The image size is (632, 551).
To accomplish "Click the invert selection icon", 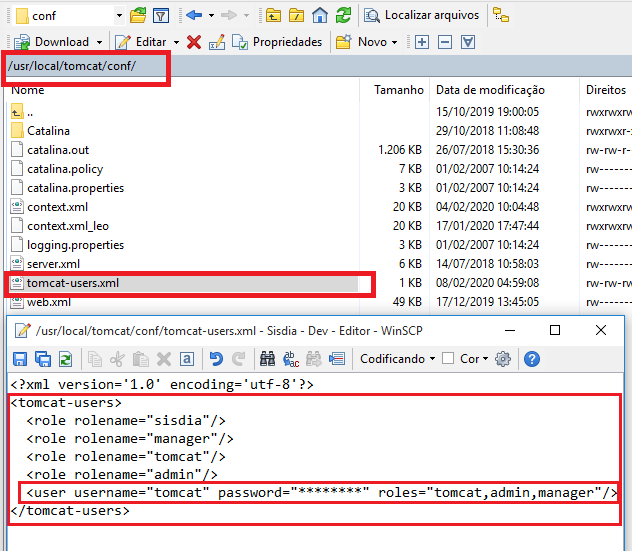I will point(468,42).
